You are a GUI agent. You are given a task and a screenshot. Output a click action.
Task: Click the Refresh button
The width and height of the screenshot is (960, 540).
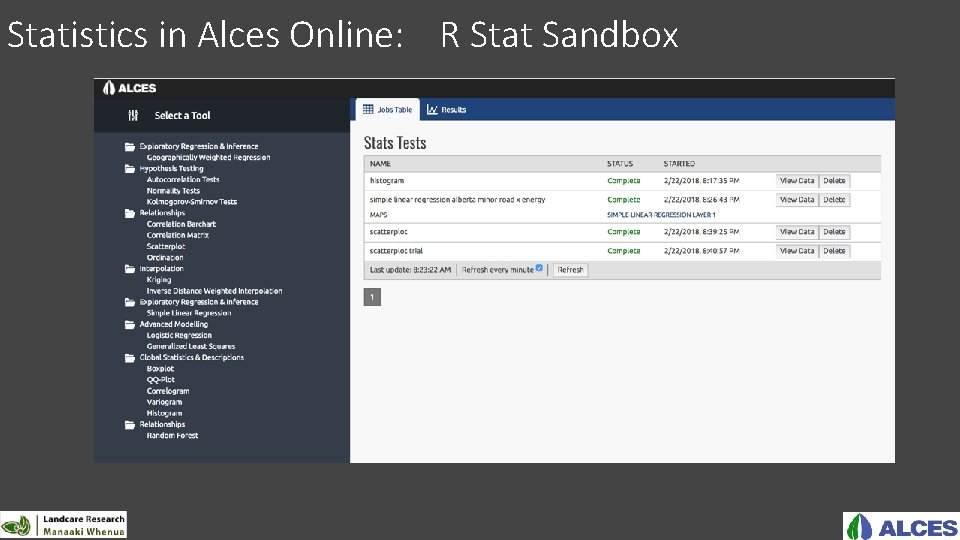(x=570, y=270)
